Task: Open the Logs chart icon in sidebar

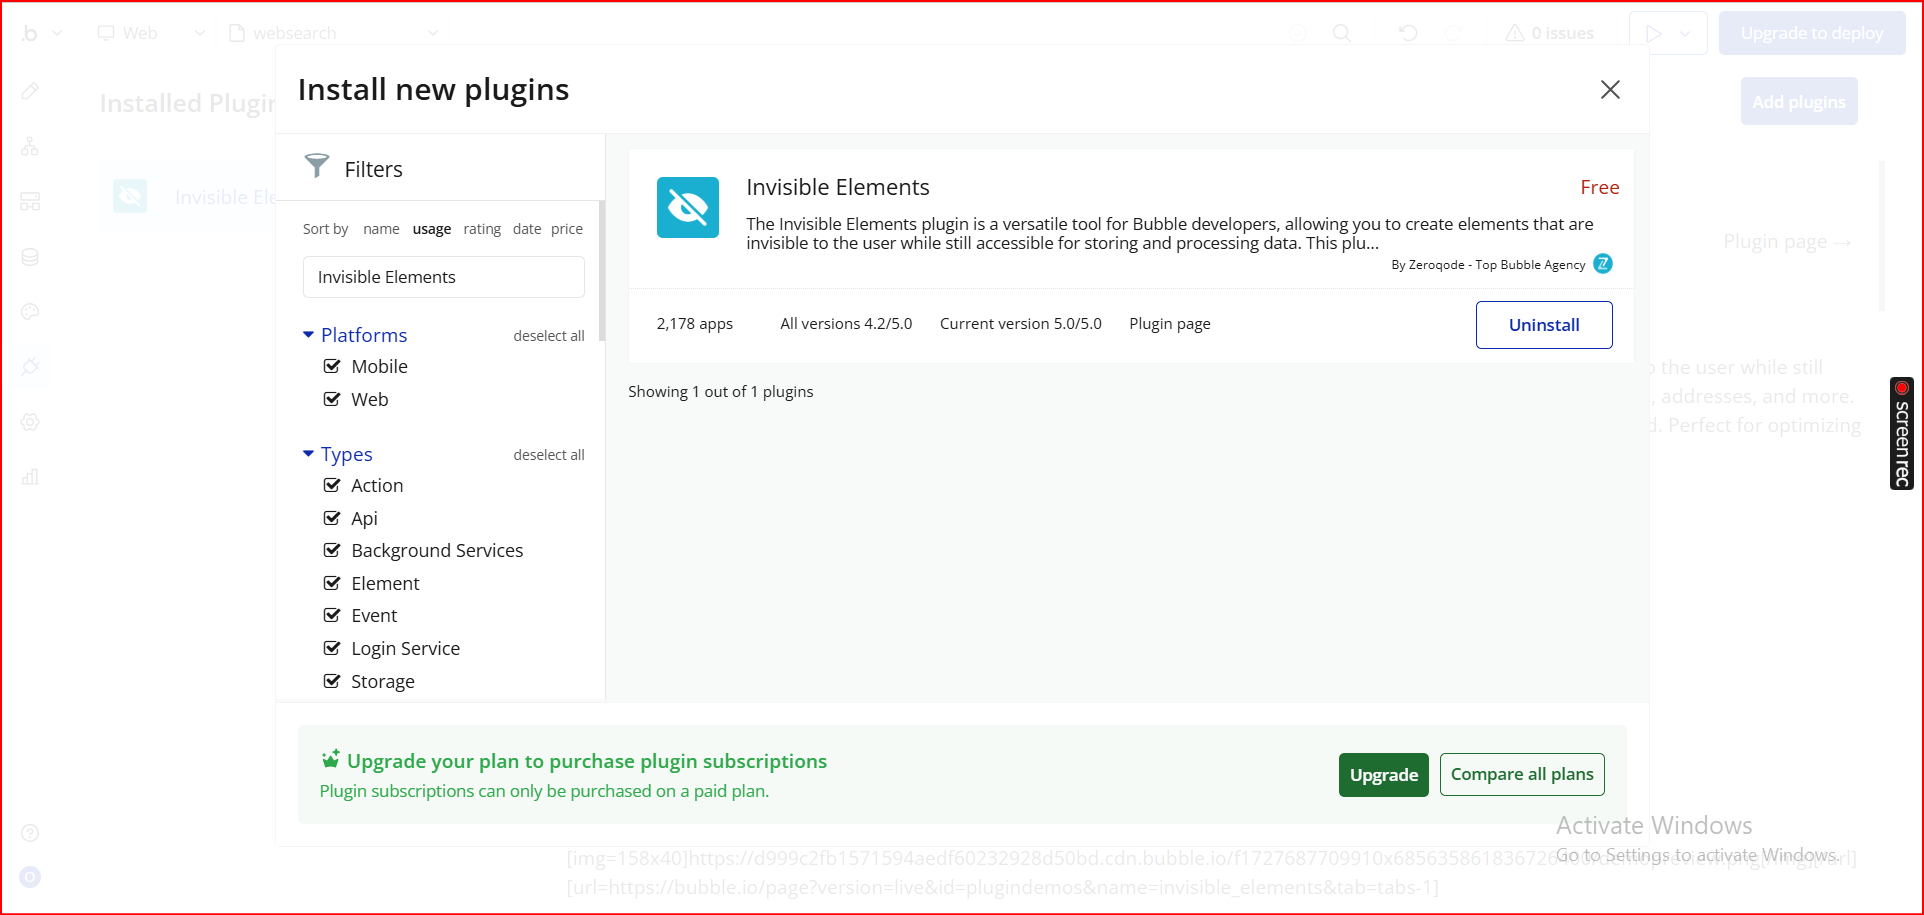Action: [x=30, y=477]
